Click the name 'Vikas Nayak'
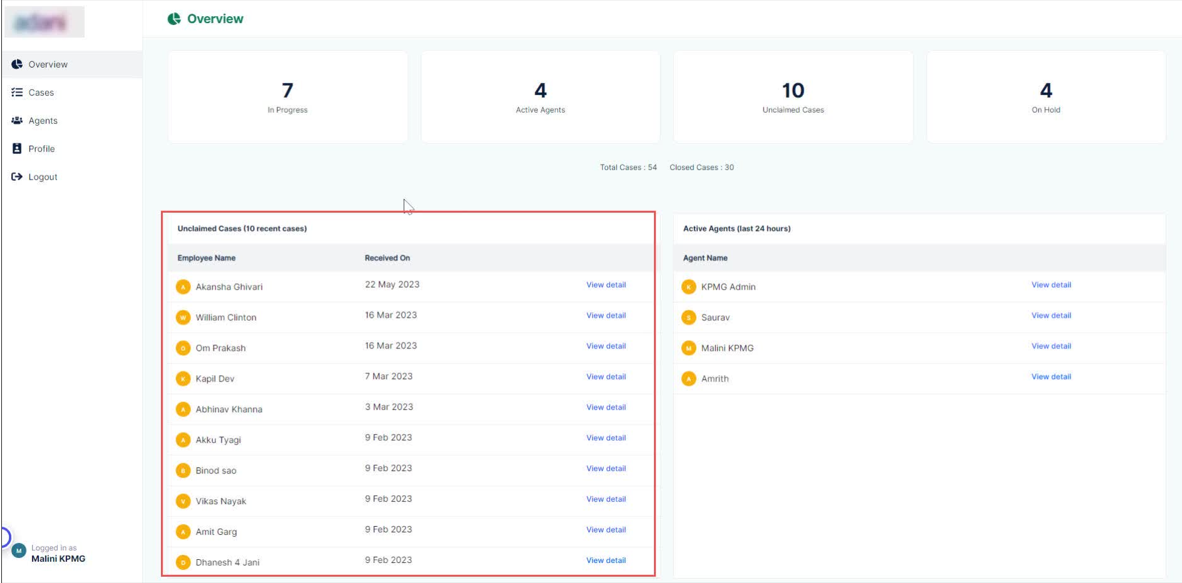The height and width of the screenshot is (583, 1182). [221, 502]
